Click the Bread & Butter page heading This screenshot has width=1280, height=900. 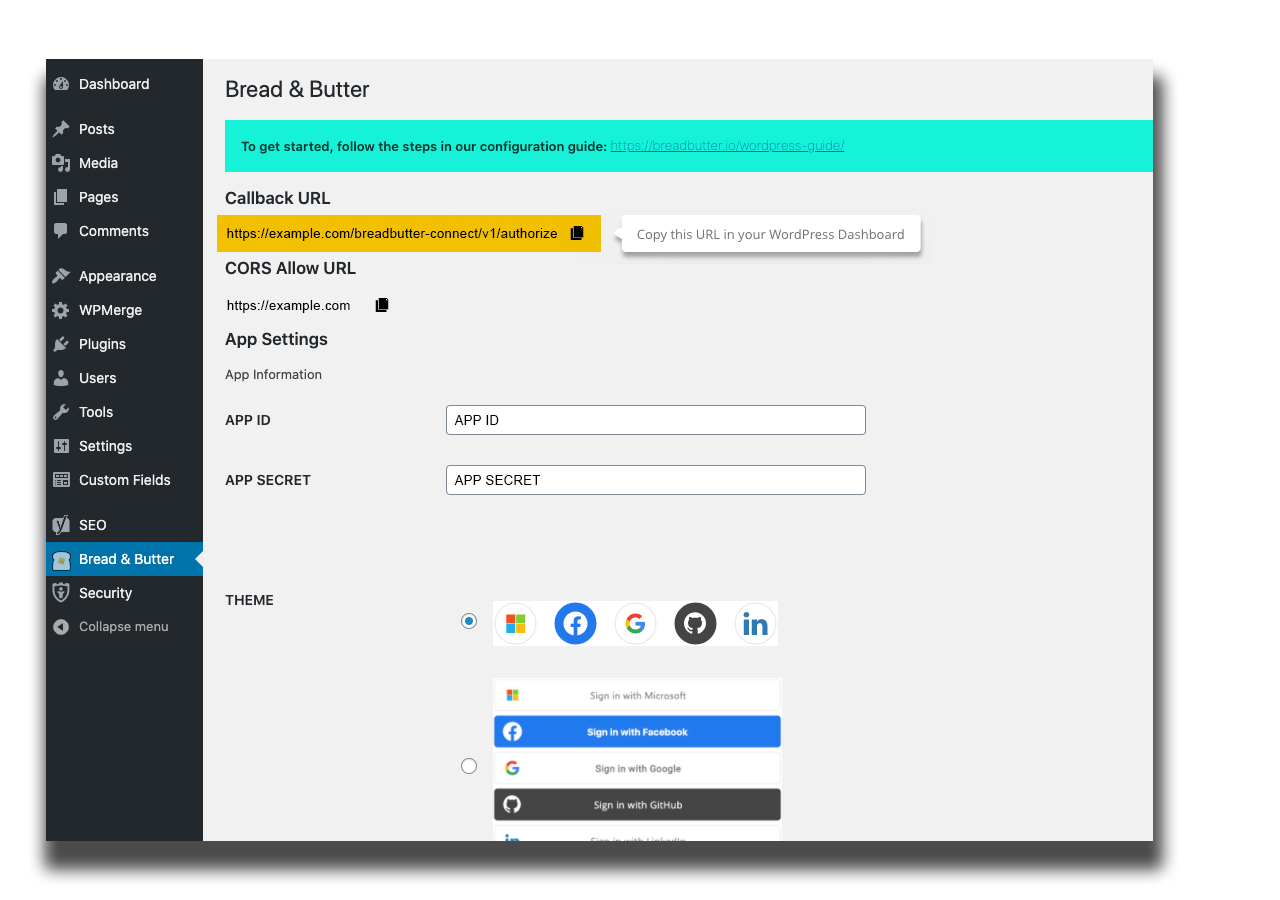click(297, 89)
